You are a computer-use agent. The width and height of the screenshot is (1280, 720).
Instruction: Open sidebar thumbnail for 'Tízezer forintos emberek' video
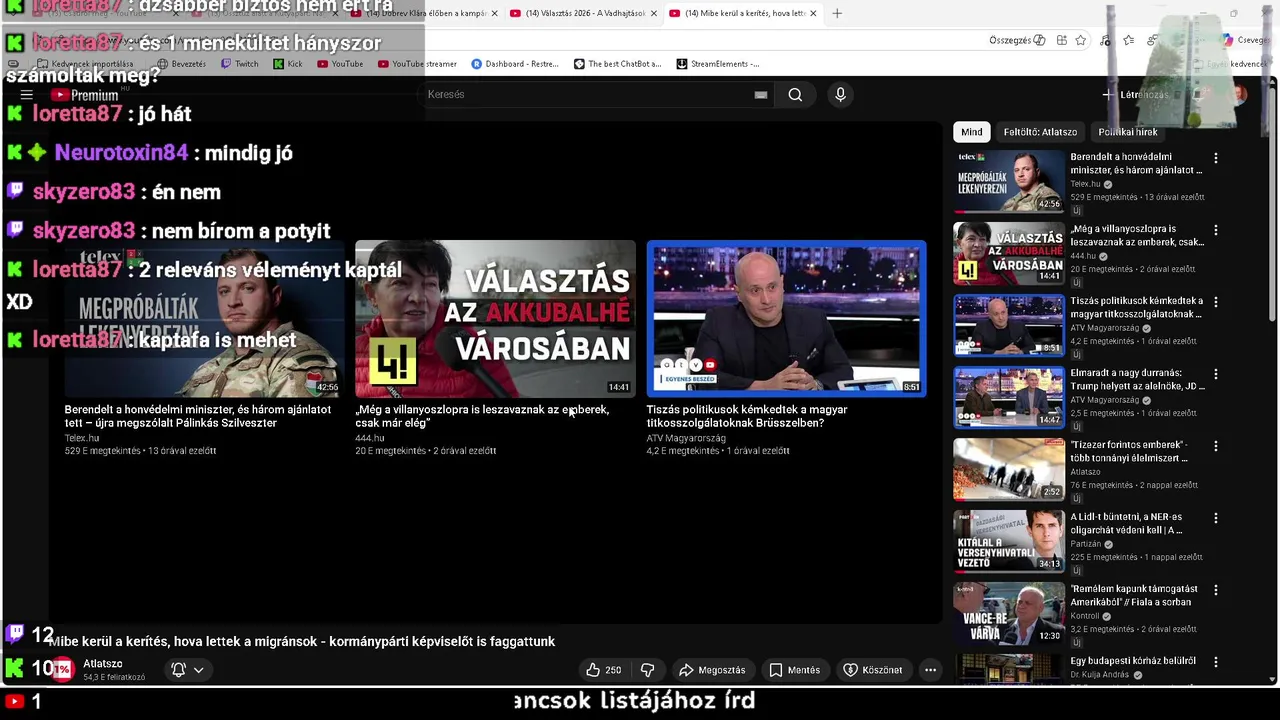pos(1009,468)
